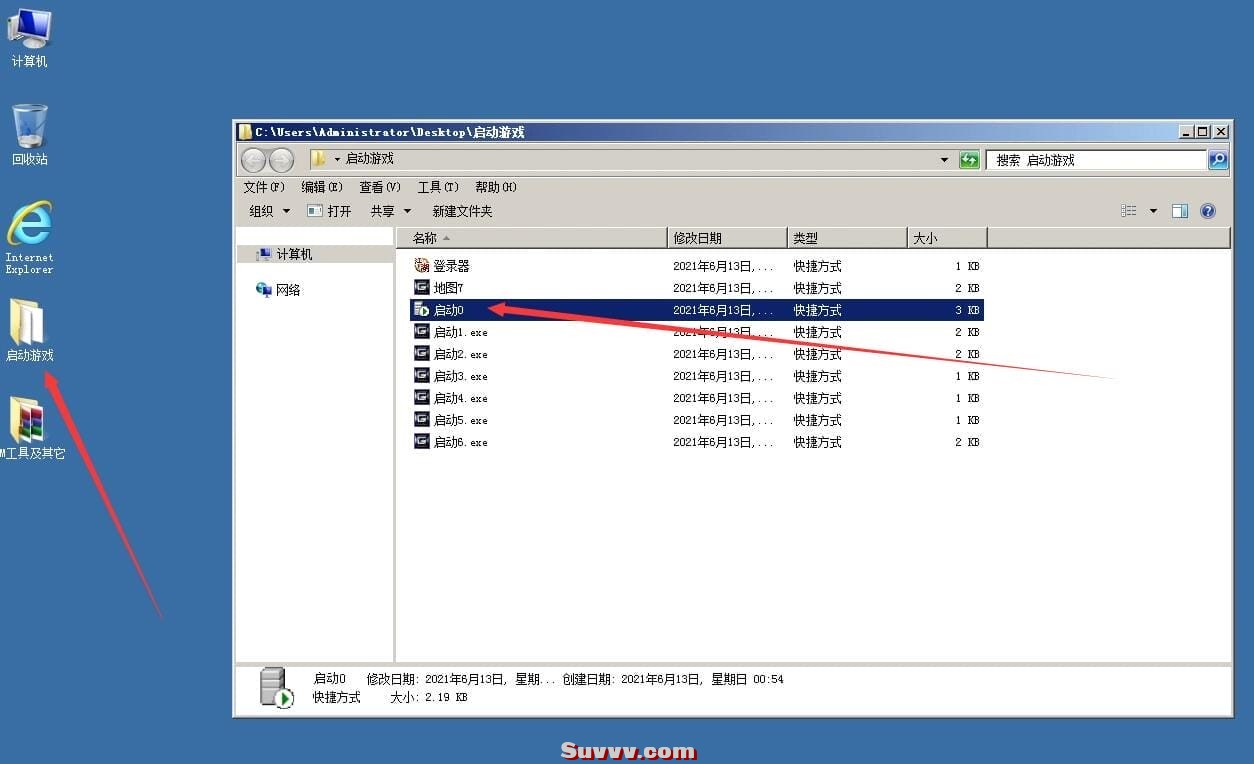Screen dimensions: 1254x764
Task: Open the 计算机 icon on the desktop
Action: pyautogui.click(x=29, y=35)
